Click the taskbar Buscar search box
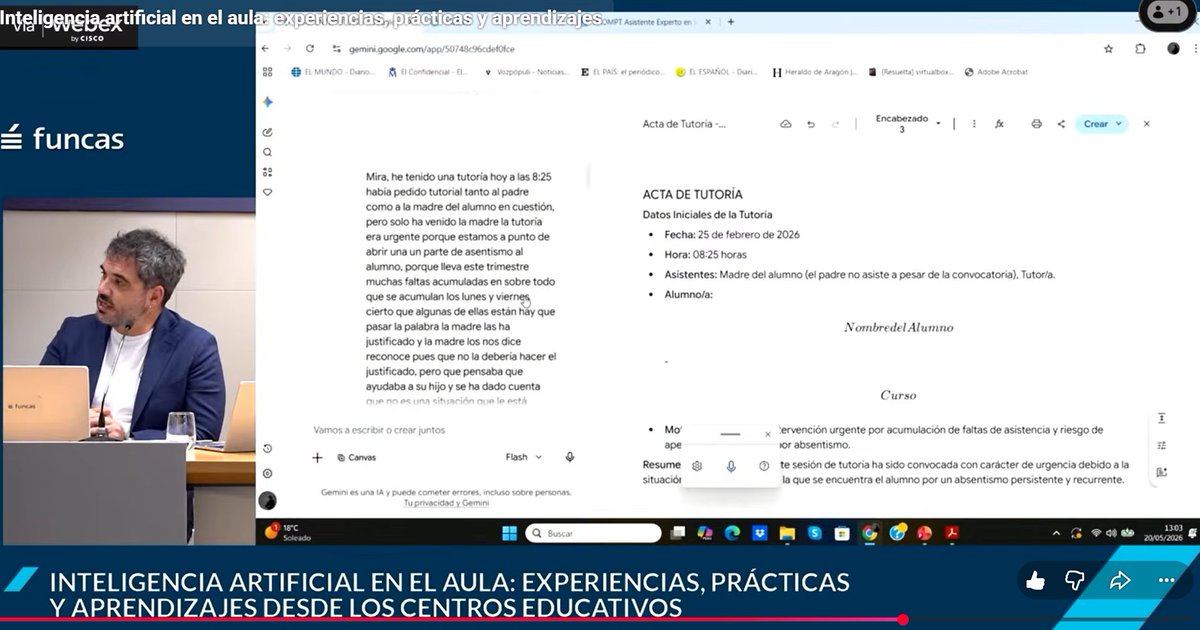Screen dimensions: 1200x630 tap(594, 533)
